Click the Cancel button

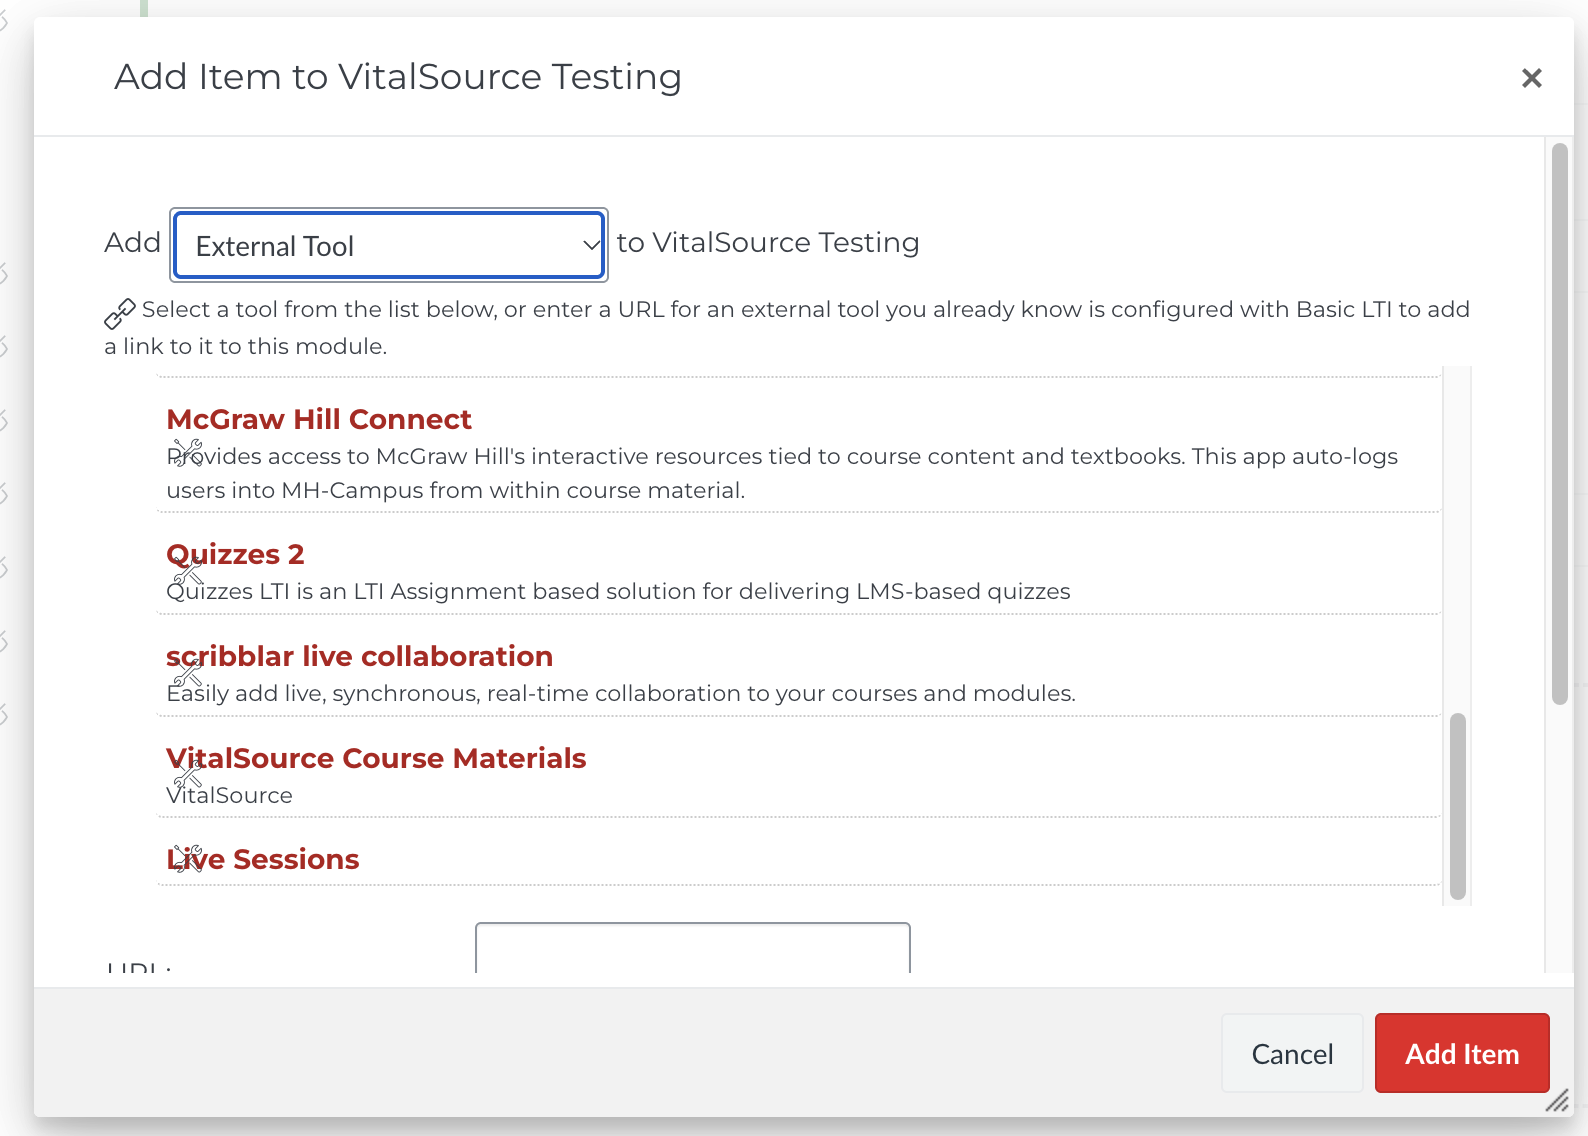pos(1292,1053)
